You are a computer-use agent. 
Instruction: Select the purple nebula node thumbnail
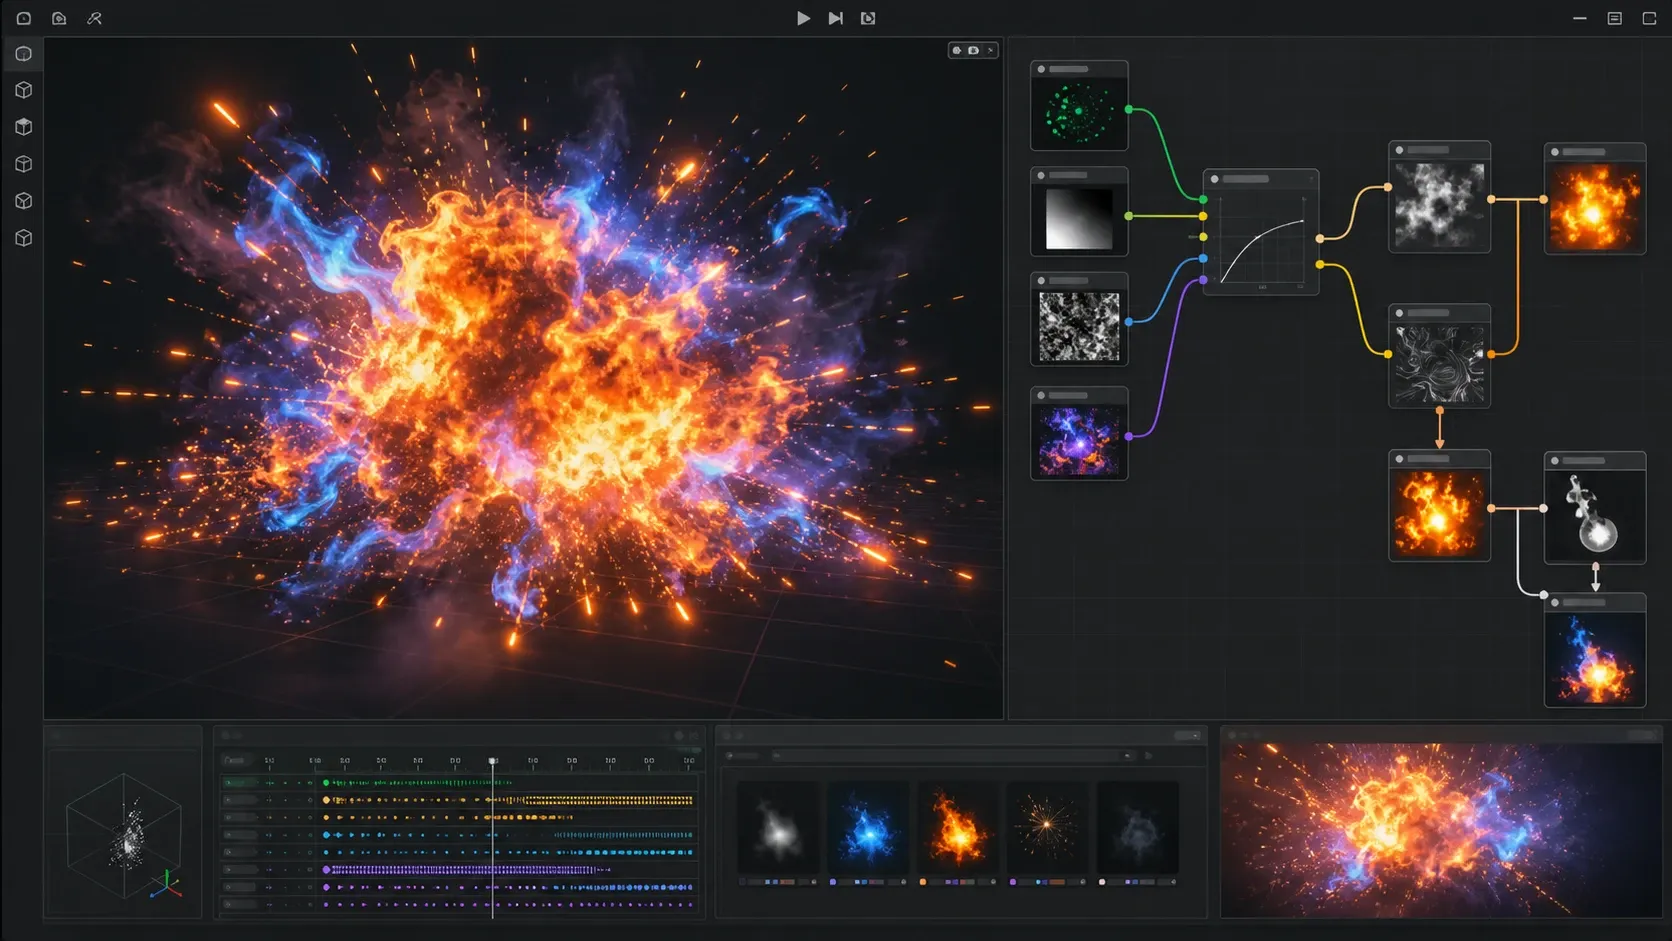click(x=1079, y=440)
